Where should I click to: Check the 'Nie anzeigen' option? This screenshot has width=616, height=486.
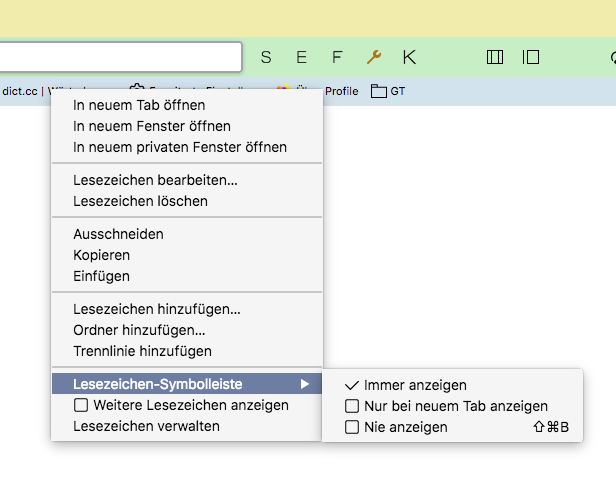pos(352,427)
